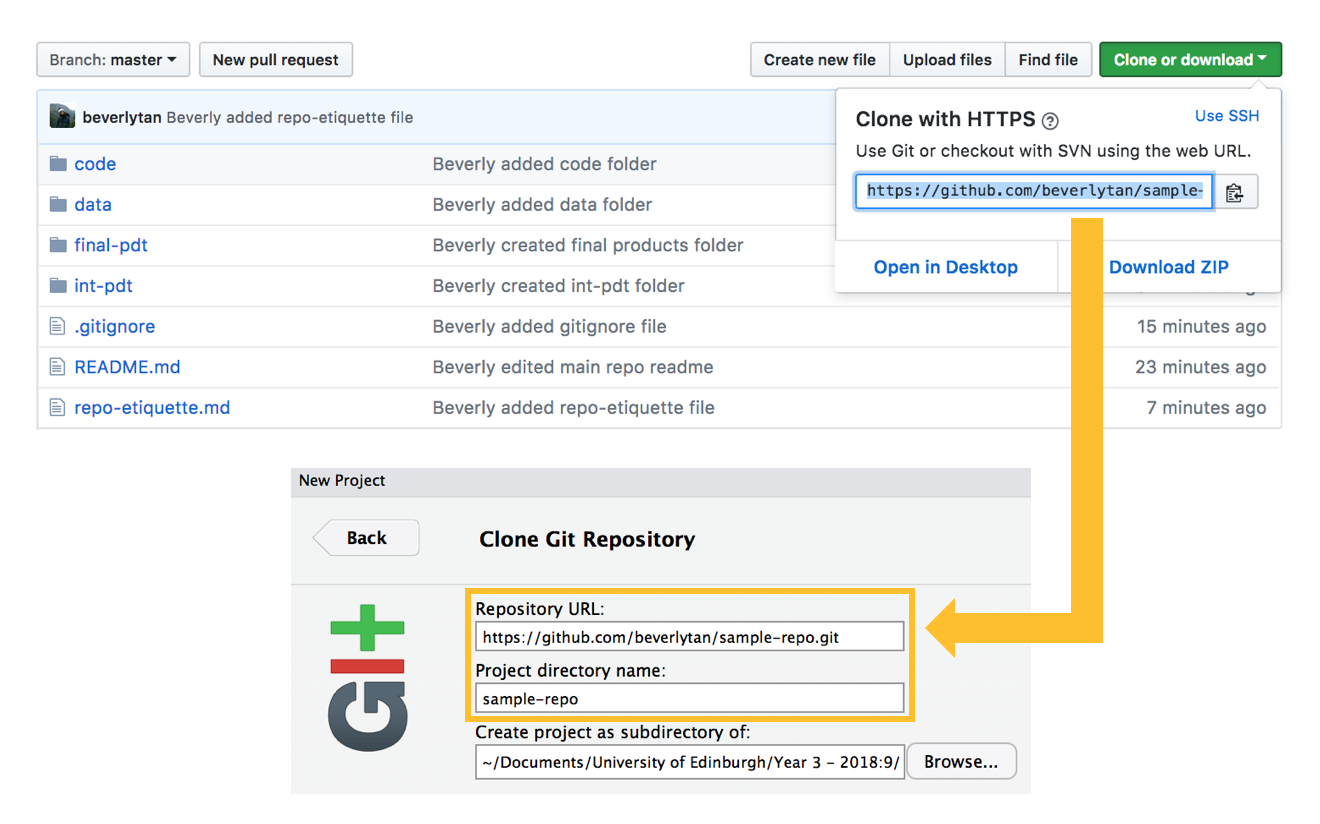Click Download ZIP
The height and width of the screenshot is (824, 1320).
1168,267
